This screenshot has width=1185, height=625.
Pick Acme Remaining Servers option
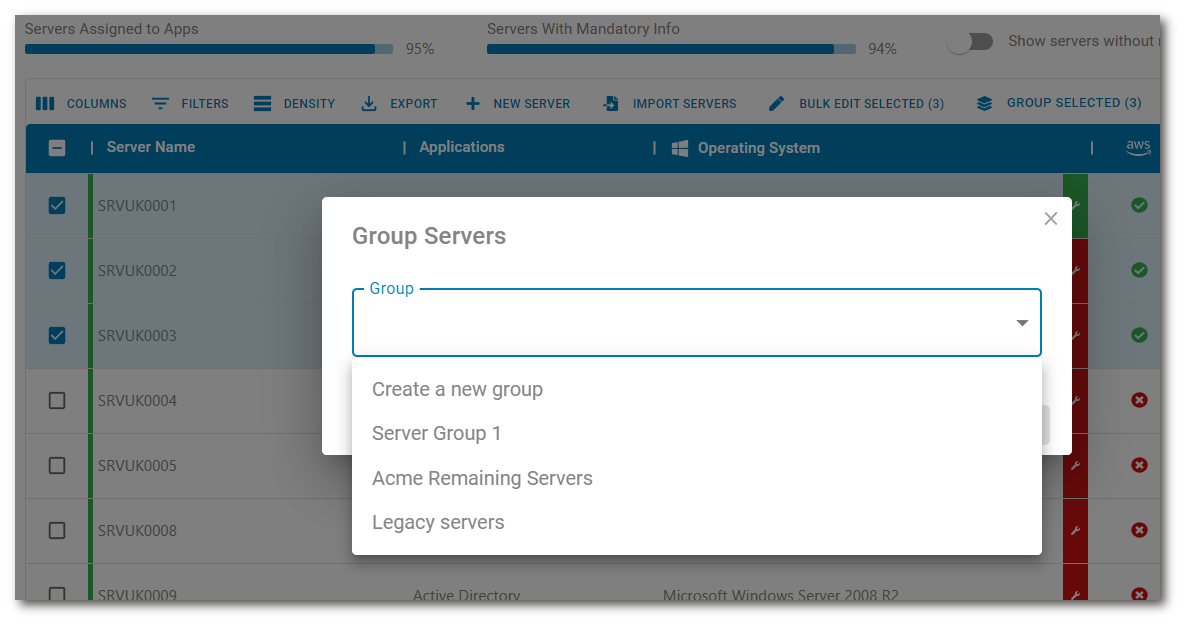point(482,478)
